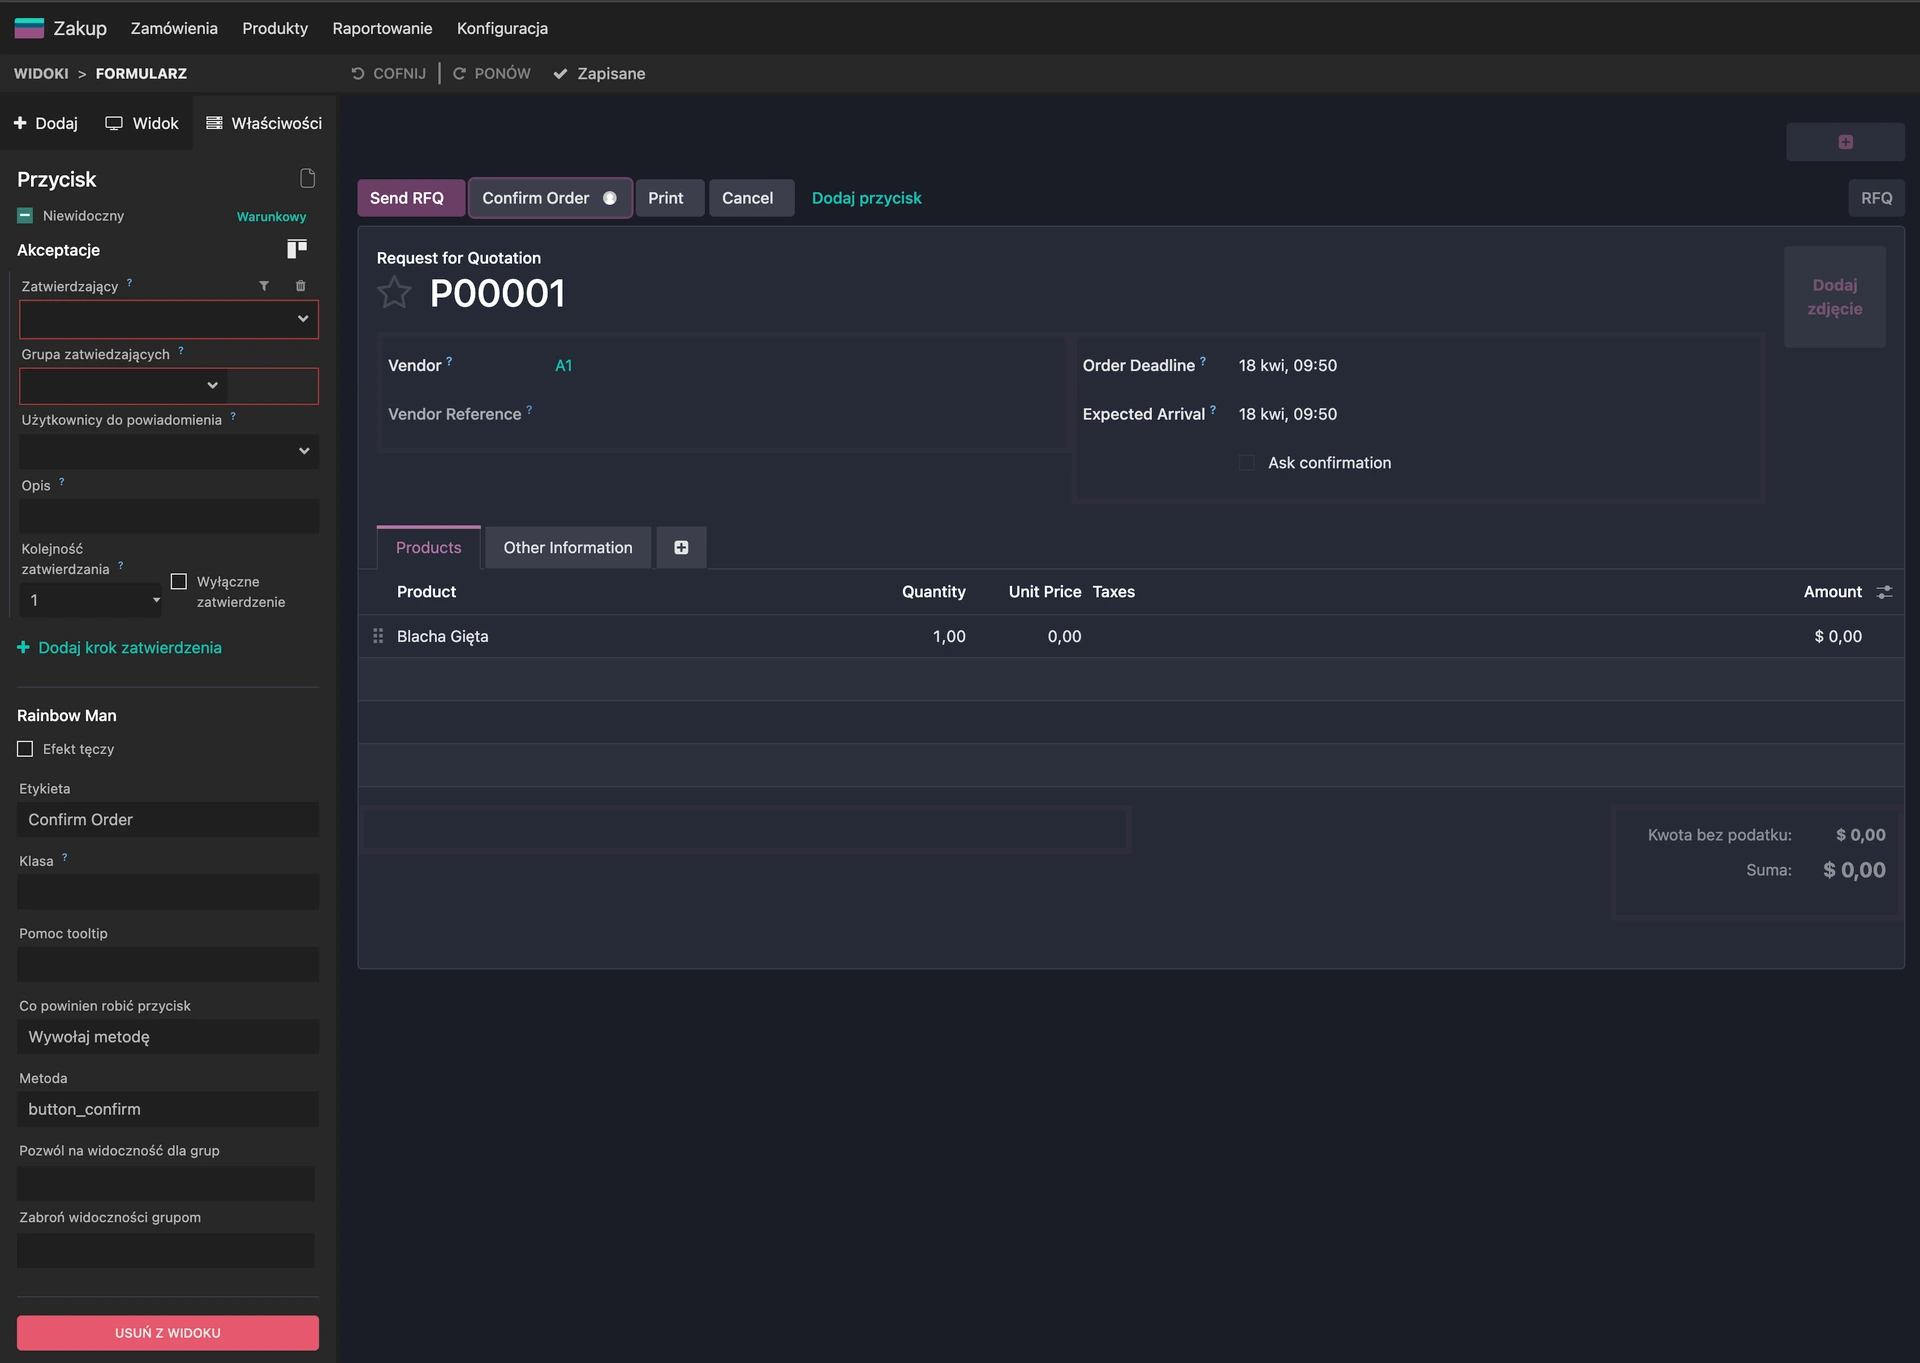Open column options icon next to Amount
Screen dimensions: 1920x1363
tap(1885, 592)
